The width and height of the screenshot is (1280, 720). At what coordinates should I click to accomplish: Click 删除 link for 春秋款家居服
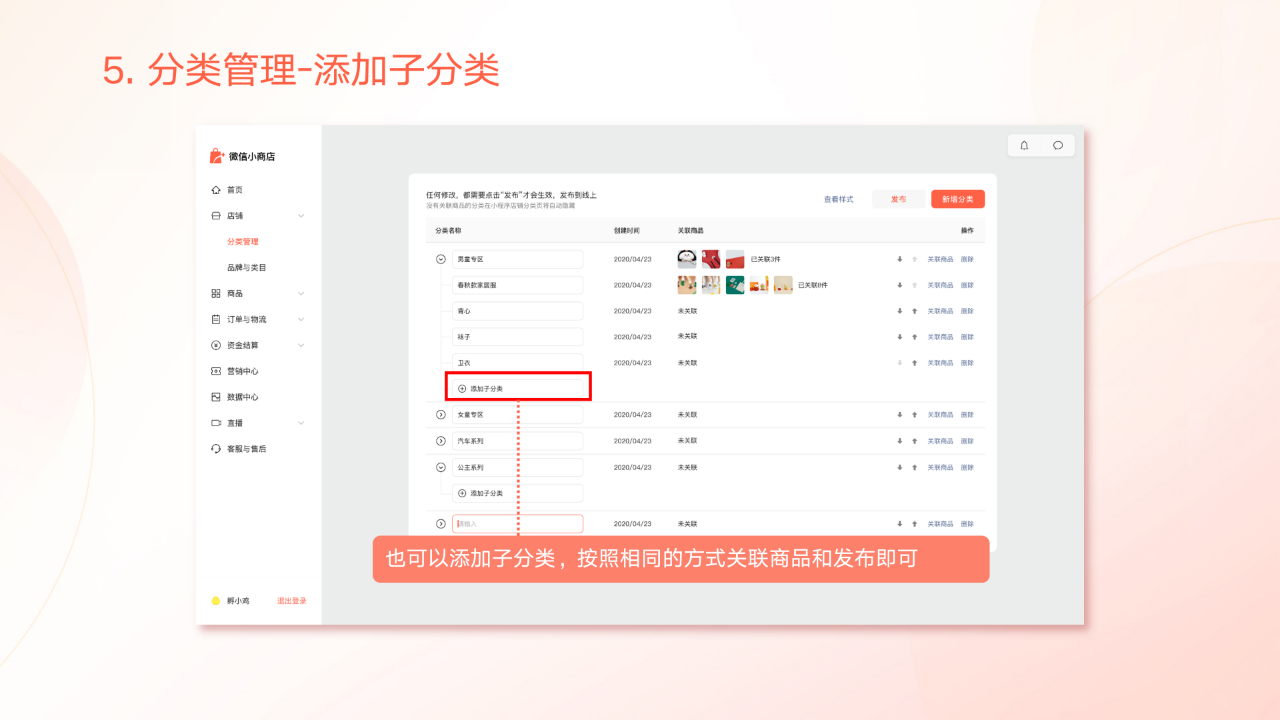(967, 285)
